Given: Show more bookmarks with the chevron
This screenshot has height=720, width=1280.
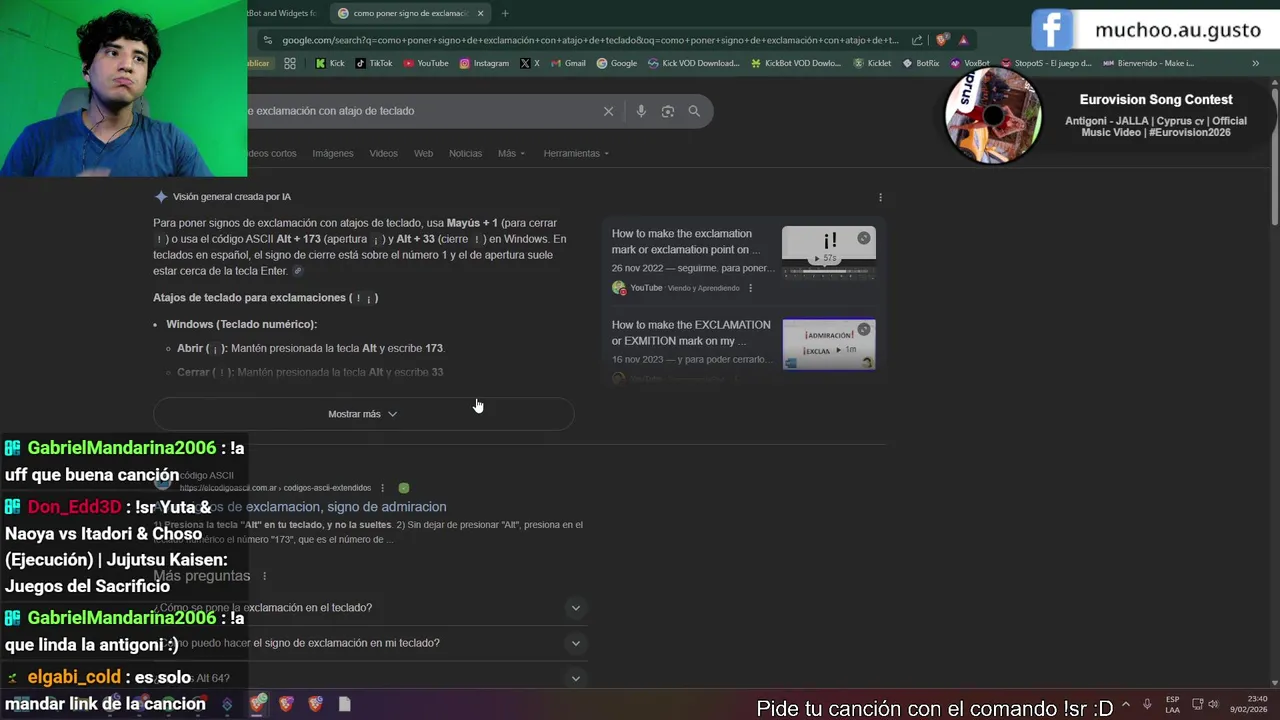Looking at the screenshot, I should pyautogui.click(x=1255, y=63).
